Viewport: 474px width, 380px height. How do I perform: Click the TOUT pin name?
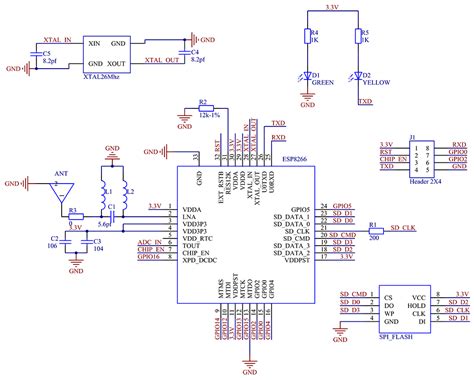point(191,246)
